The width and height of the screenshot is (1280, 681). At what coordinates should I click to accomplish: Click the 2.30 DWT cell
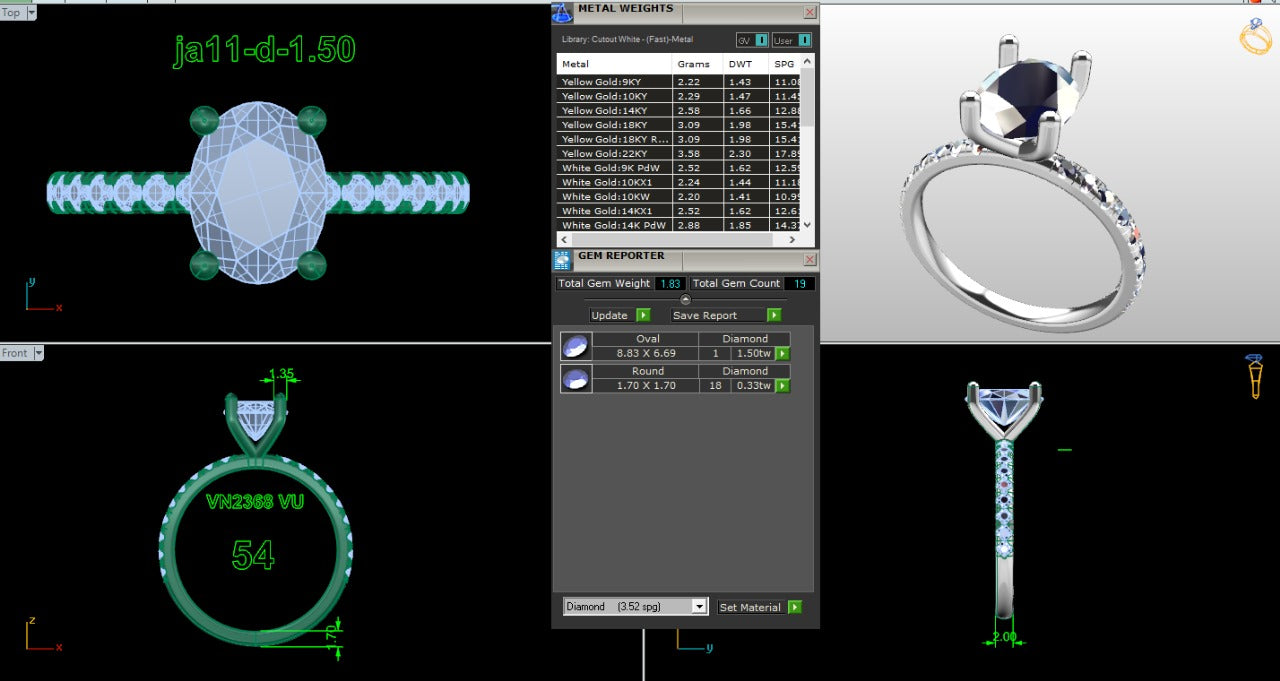coord(745,154)
